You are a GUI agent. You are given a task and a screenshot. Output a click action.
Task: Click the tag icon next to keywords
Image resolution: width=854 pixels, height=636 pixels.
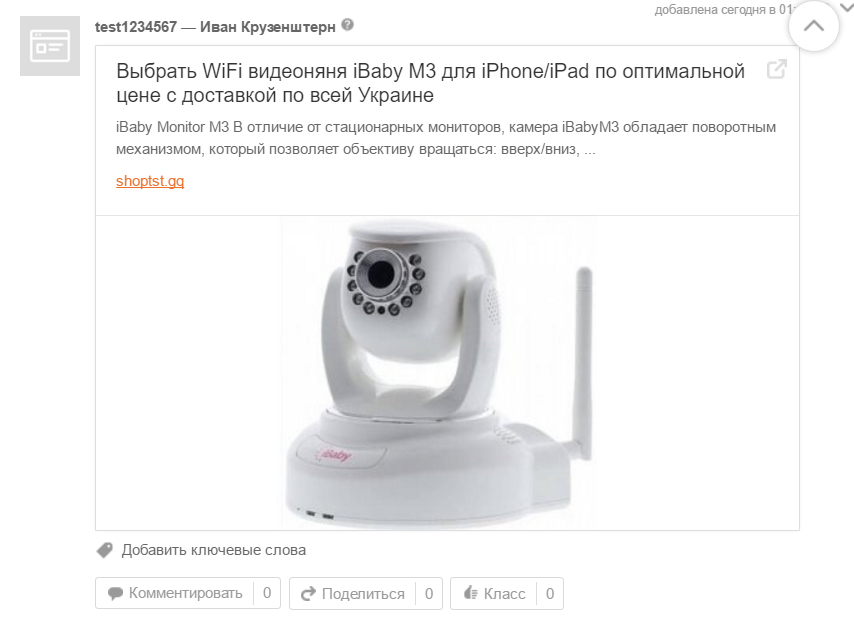point(105,550)
